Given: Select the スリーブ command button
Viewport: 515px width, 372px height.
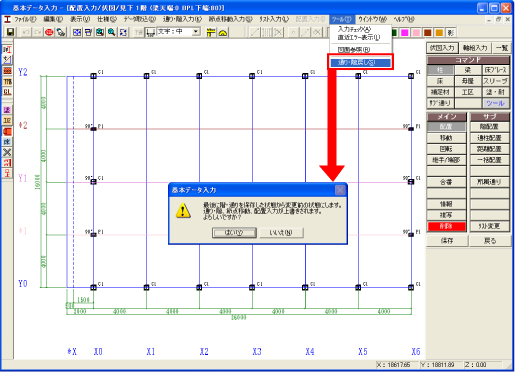Looking at the screenshot, I should click(496, 81).
